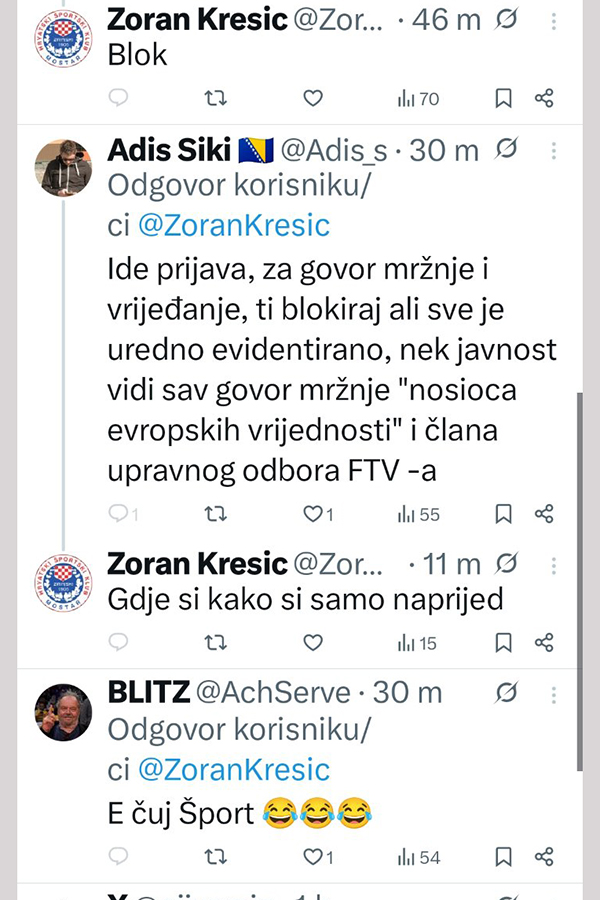Image resolution: width=600 pixels, height=900 pixels.
Task: Bookmark the "Blok" tweet
Action: click(x=504, y=98)
